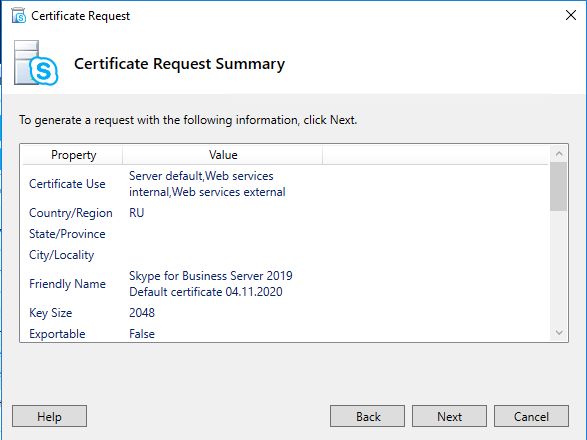This screenshot has height=440, width=587.
Task: Click the small Skype title bar icon
Action: 18,16
